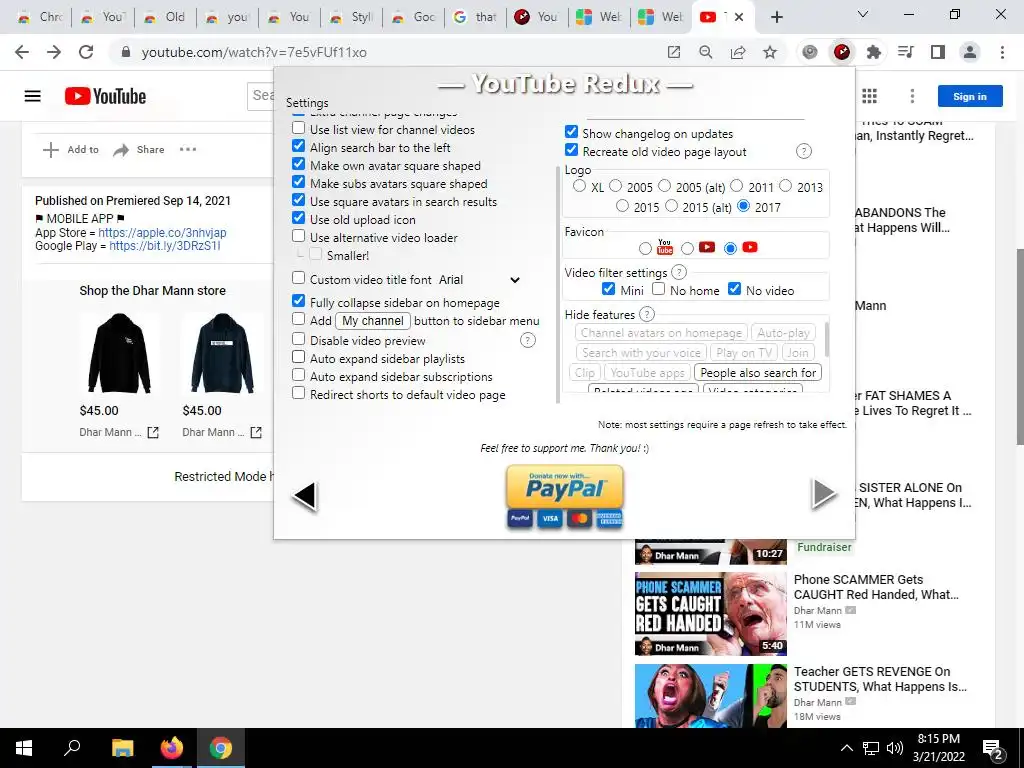Go to YouTube home via the logo
The image size is (1024, 768).
pos(105,97)
